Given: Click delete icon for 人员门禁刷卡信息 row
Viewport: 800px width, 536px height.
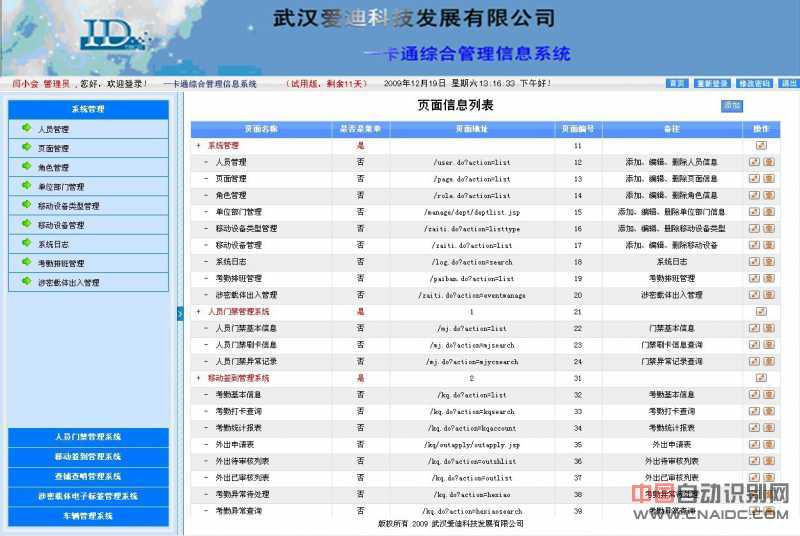Looking at the screenshot, I should point(769,345).
